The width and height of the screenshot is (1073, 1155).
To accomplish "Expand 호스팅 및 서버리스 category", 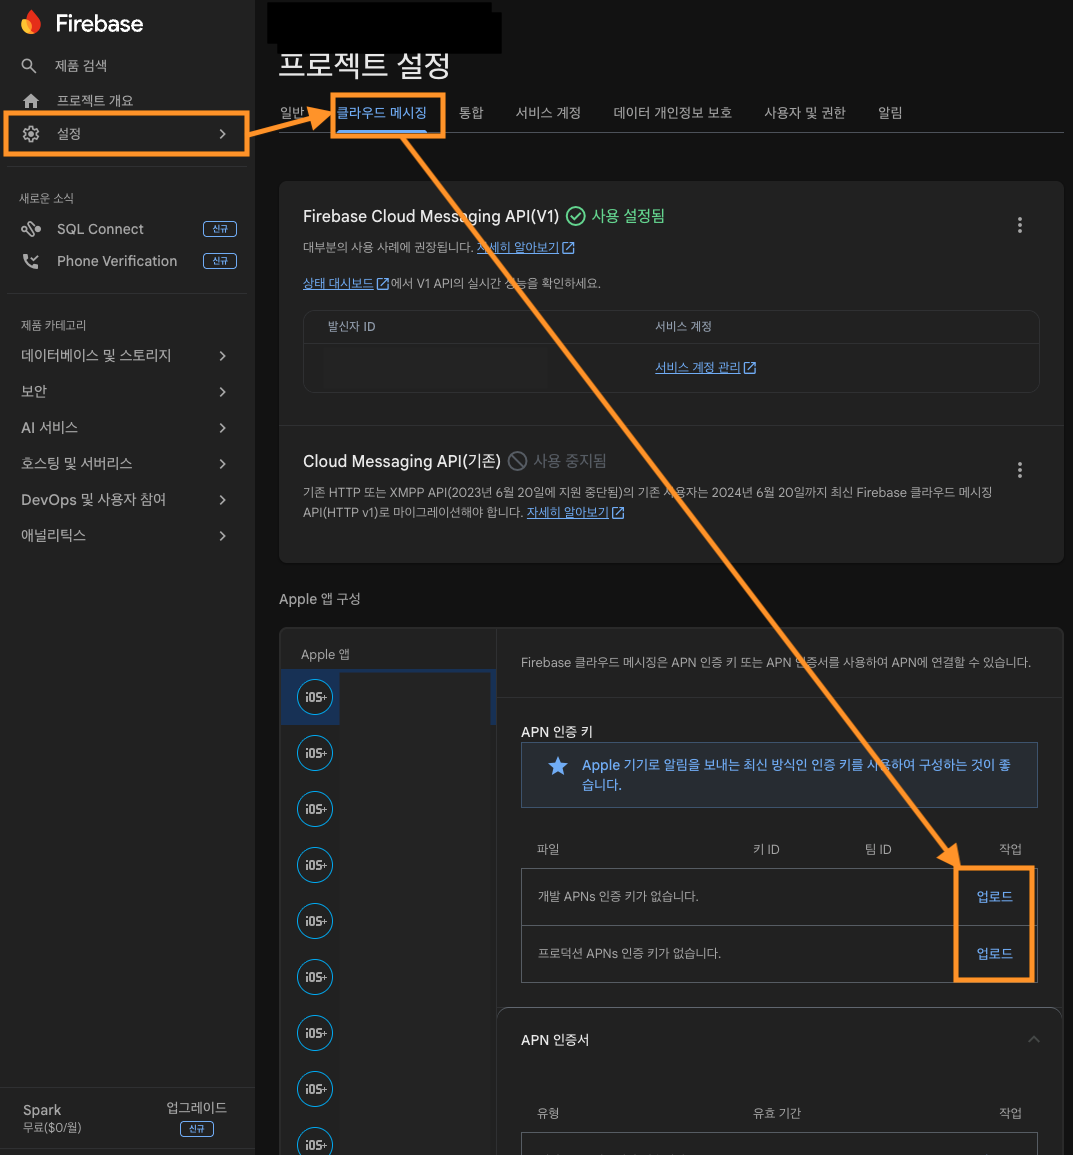I will (x=222, y=464).
